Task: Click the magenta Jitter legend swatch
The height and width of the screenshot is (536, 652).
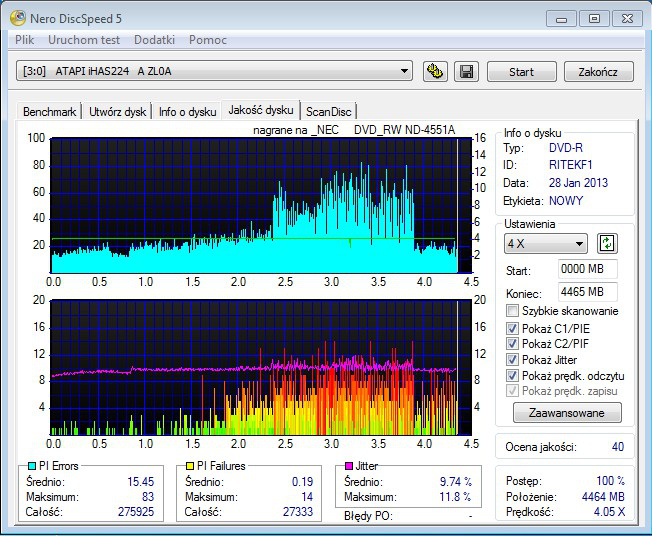Action: [x=349, y=466]
